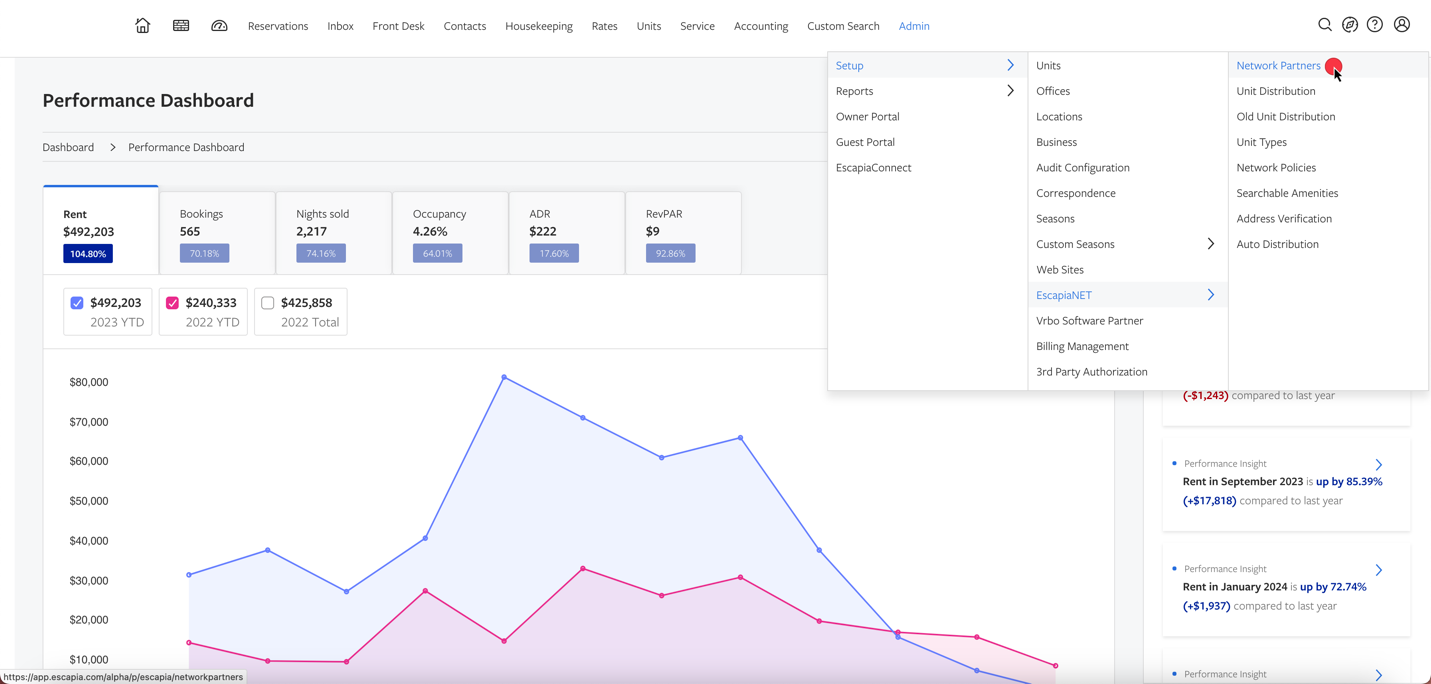The height and width of the screenshot is (684, 1431).
Task: Open Unit Distribution menu entry
Action: click(x=1275, y=91)
